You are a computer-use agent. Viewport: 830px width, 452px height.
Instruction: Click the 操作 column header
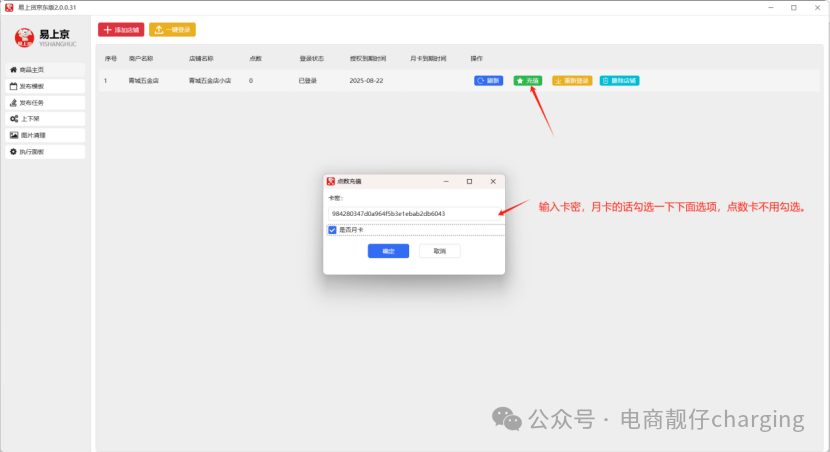[x=476, y=59]
